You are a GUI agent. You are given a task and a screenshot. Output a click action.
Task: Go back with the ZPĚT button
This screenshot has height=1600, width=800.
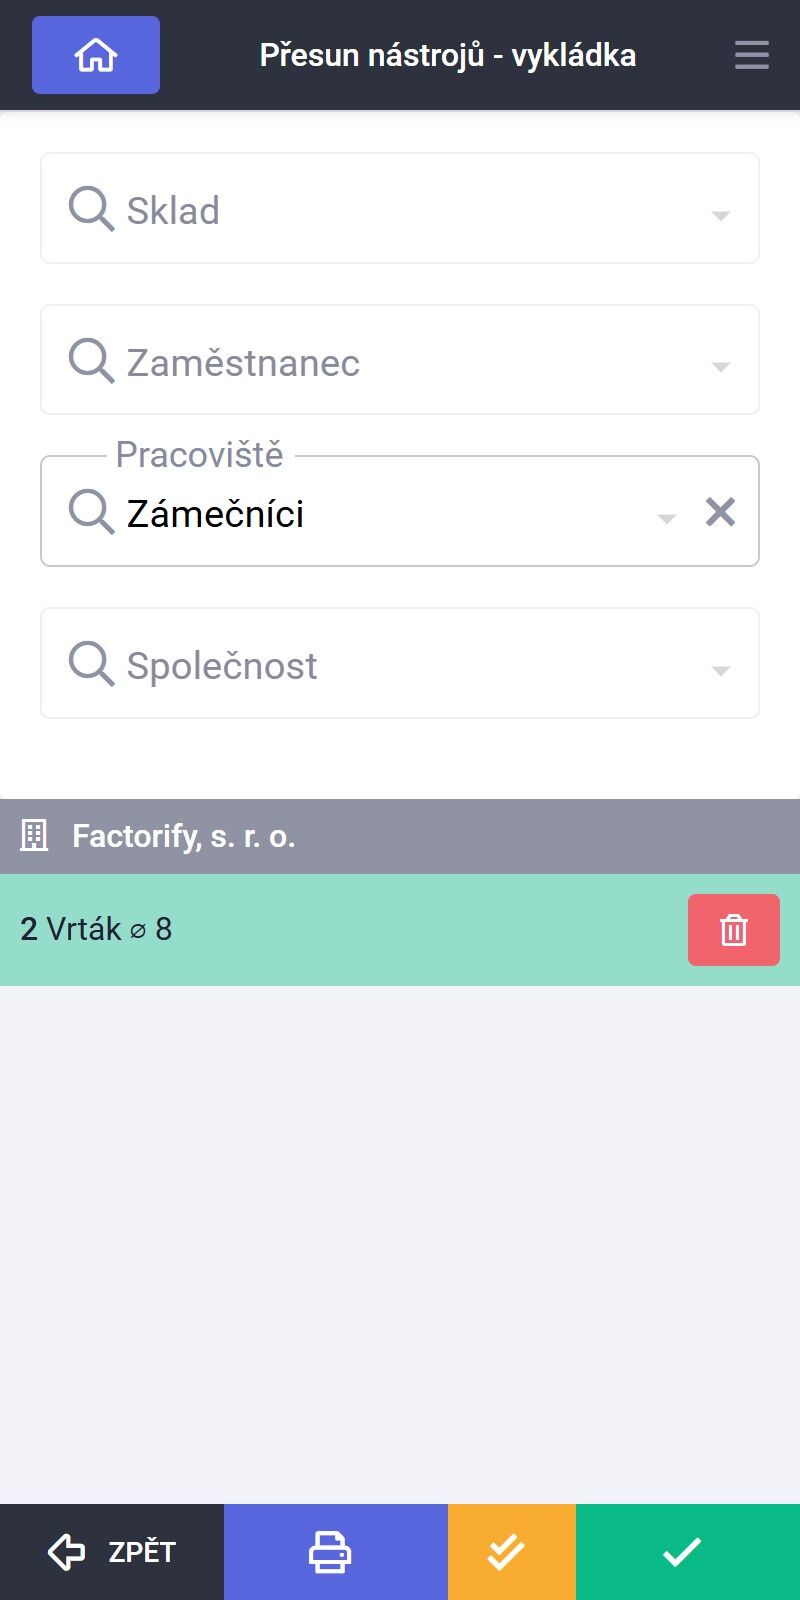tap(112, 1552)
